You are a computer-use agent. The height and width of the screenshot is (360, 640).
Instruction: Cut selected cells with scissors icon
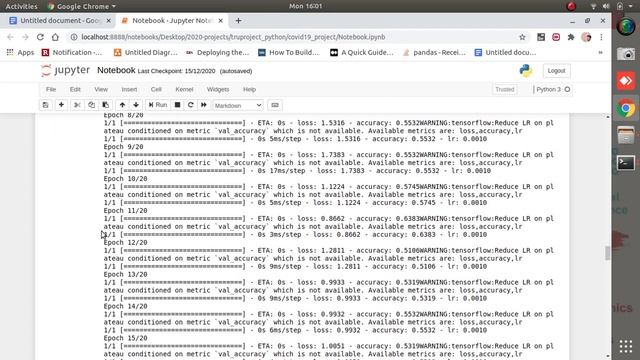pos(77,105)
